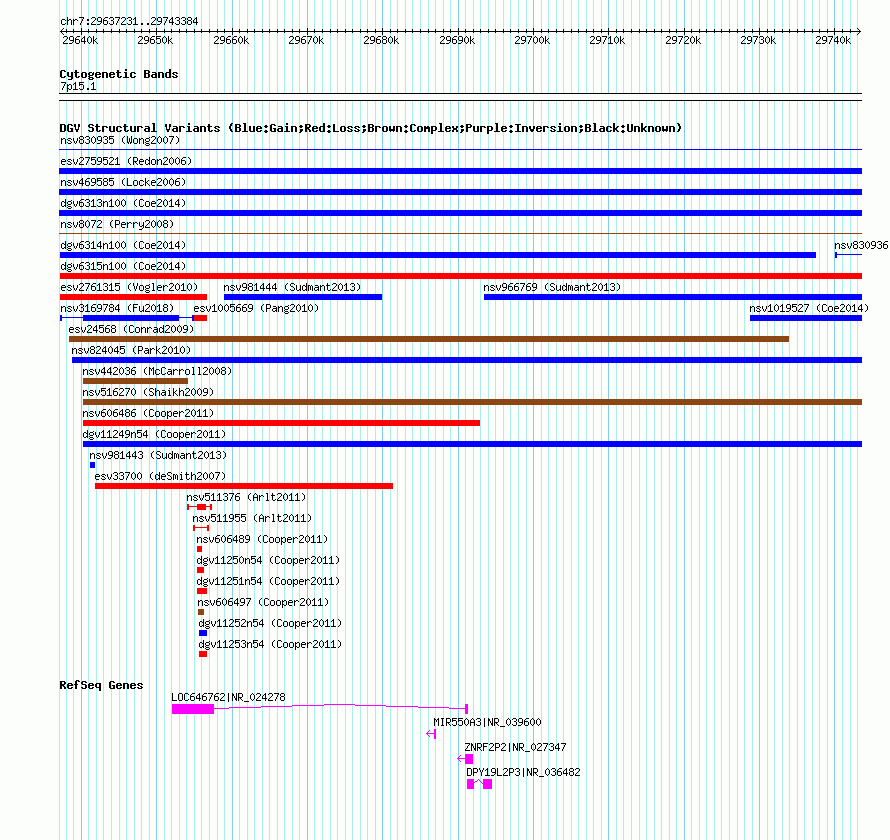Screen dimensions: 890x840
Task: Click the nsv3169784 (Fu2018) label
Action: [117, 308]
